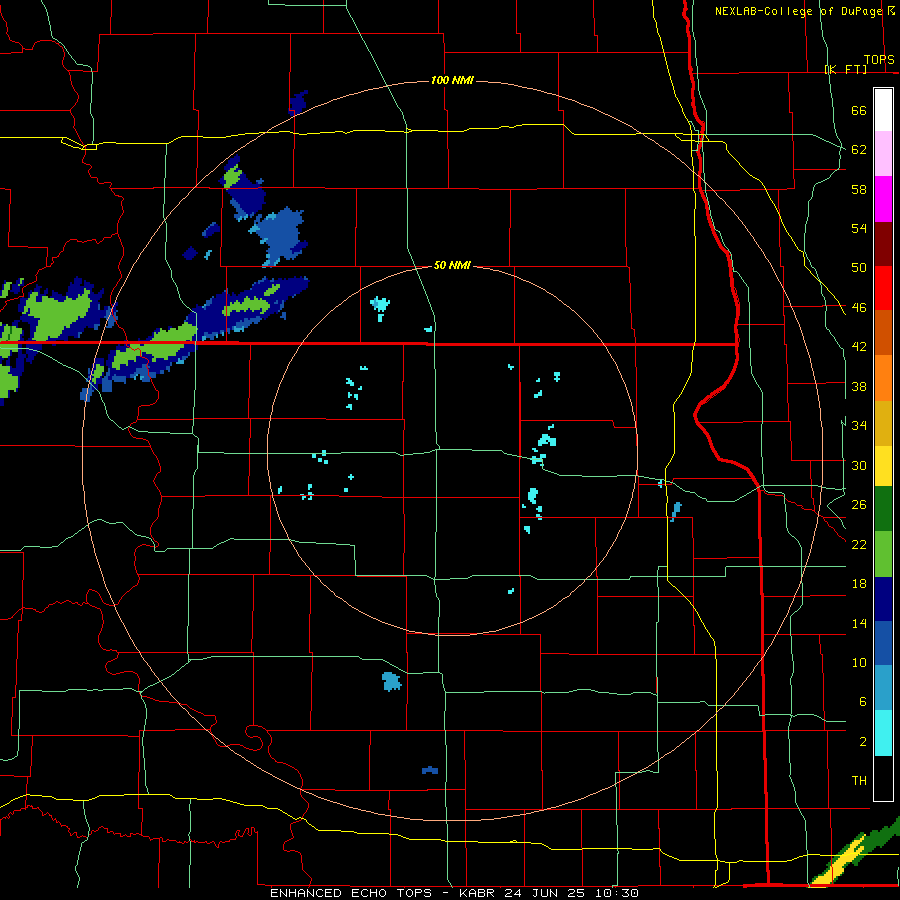Click the yellow swatch between 34 and 30
This screenshot has width=900, height=900.
pyautogui.click(x=883, y=466)
